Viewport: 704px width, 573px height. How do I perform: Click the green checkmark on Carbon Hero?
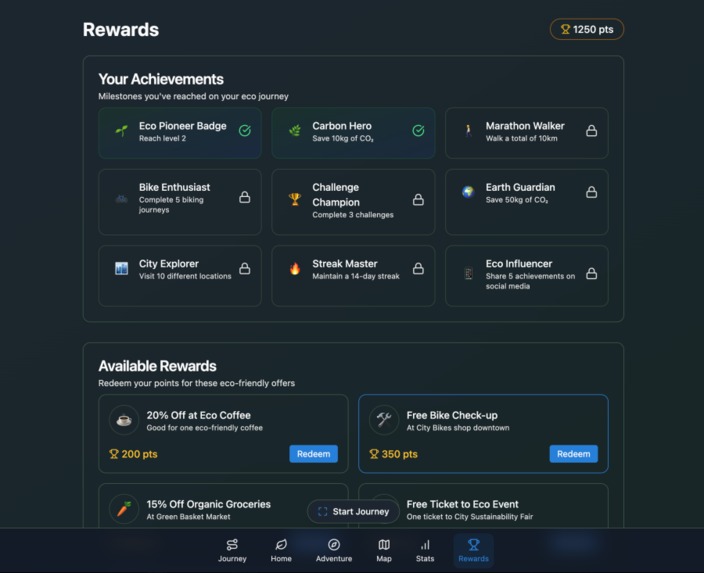418,131
